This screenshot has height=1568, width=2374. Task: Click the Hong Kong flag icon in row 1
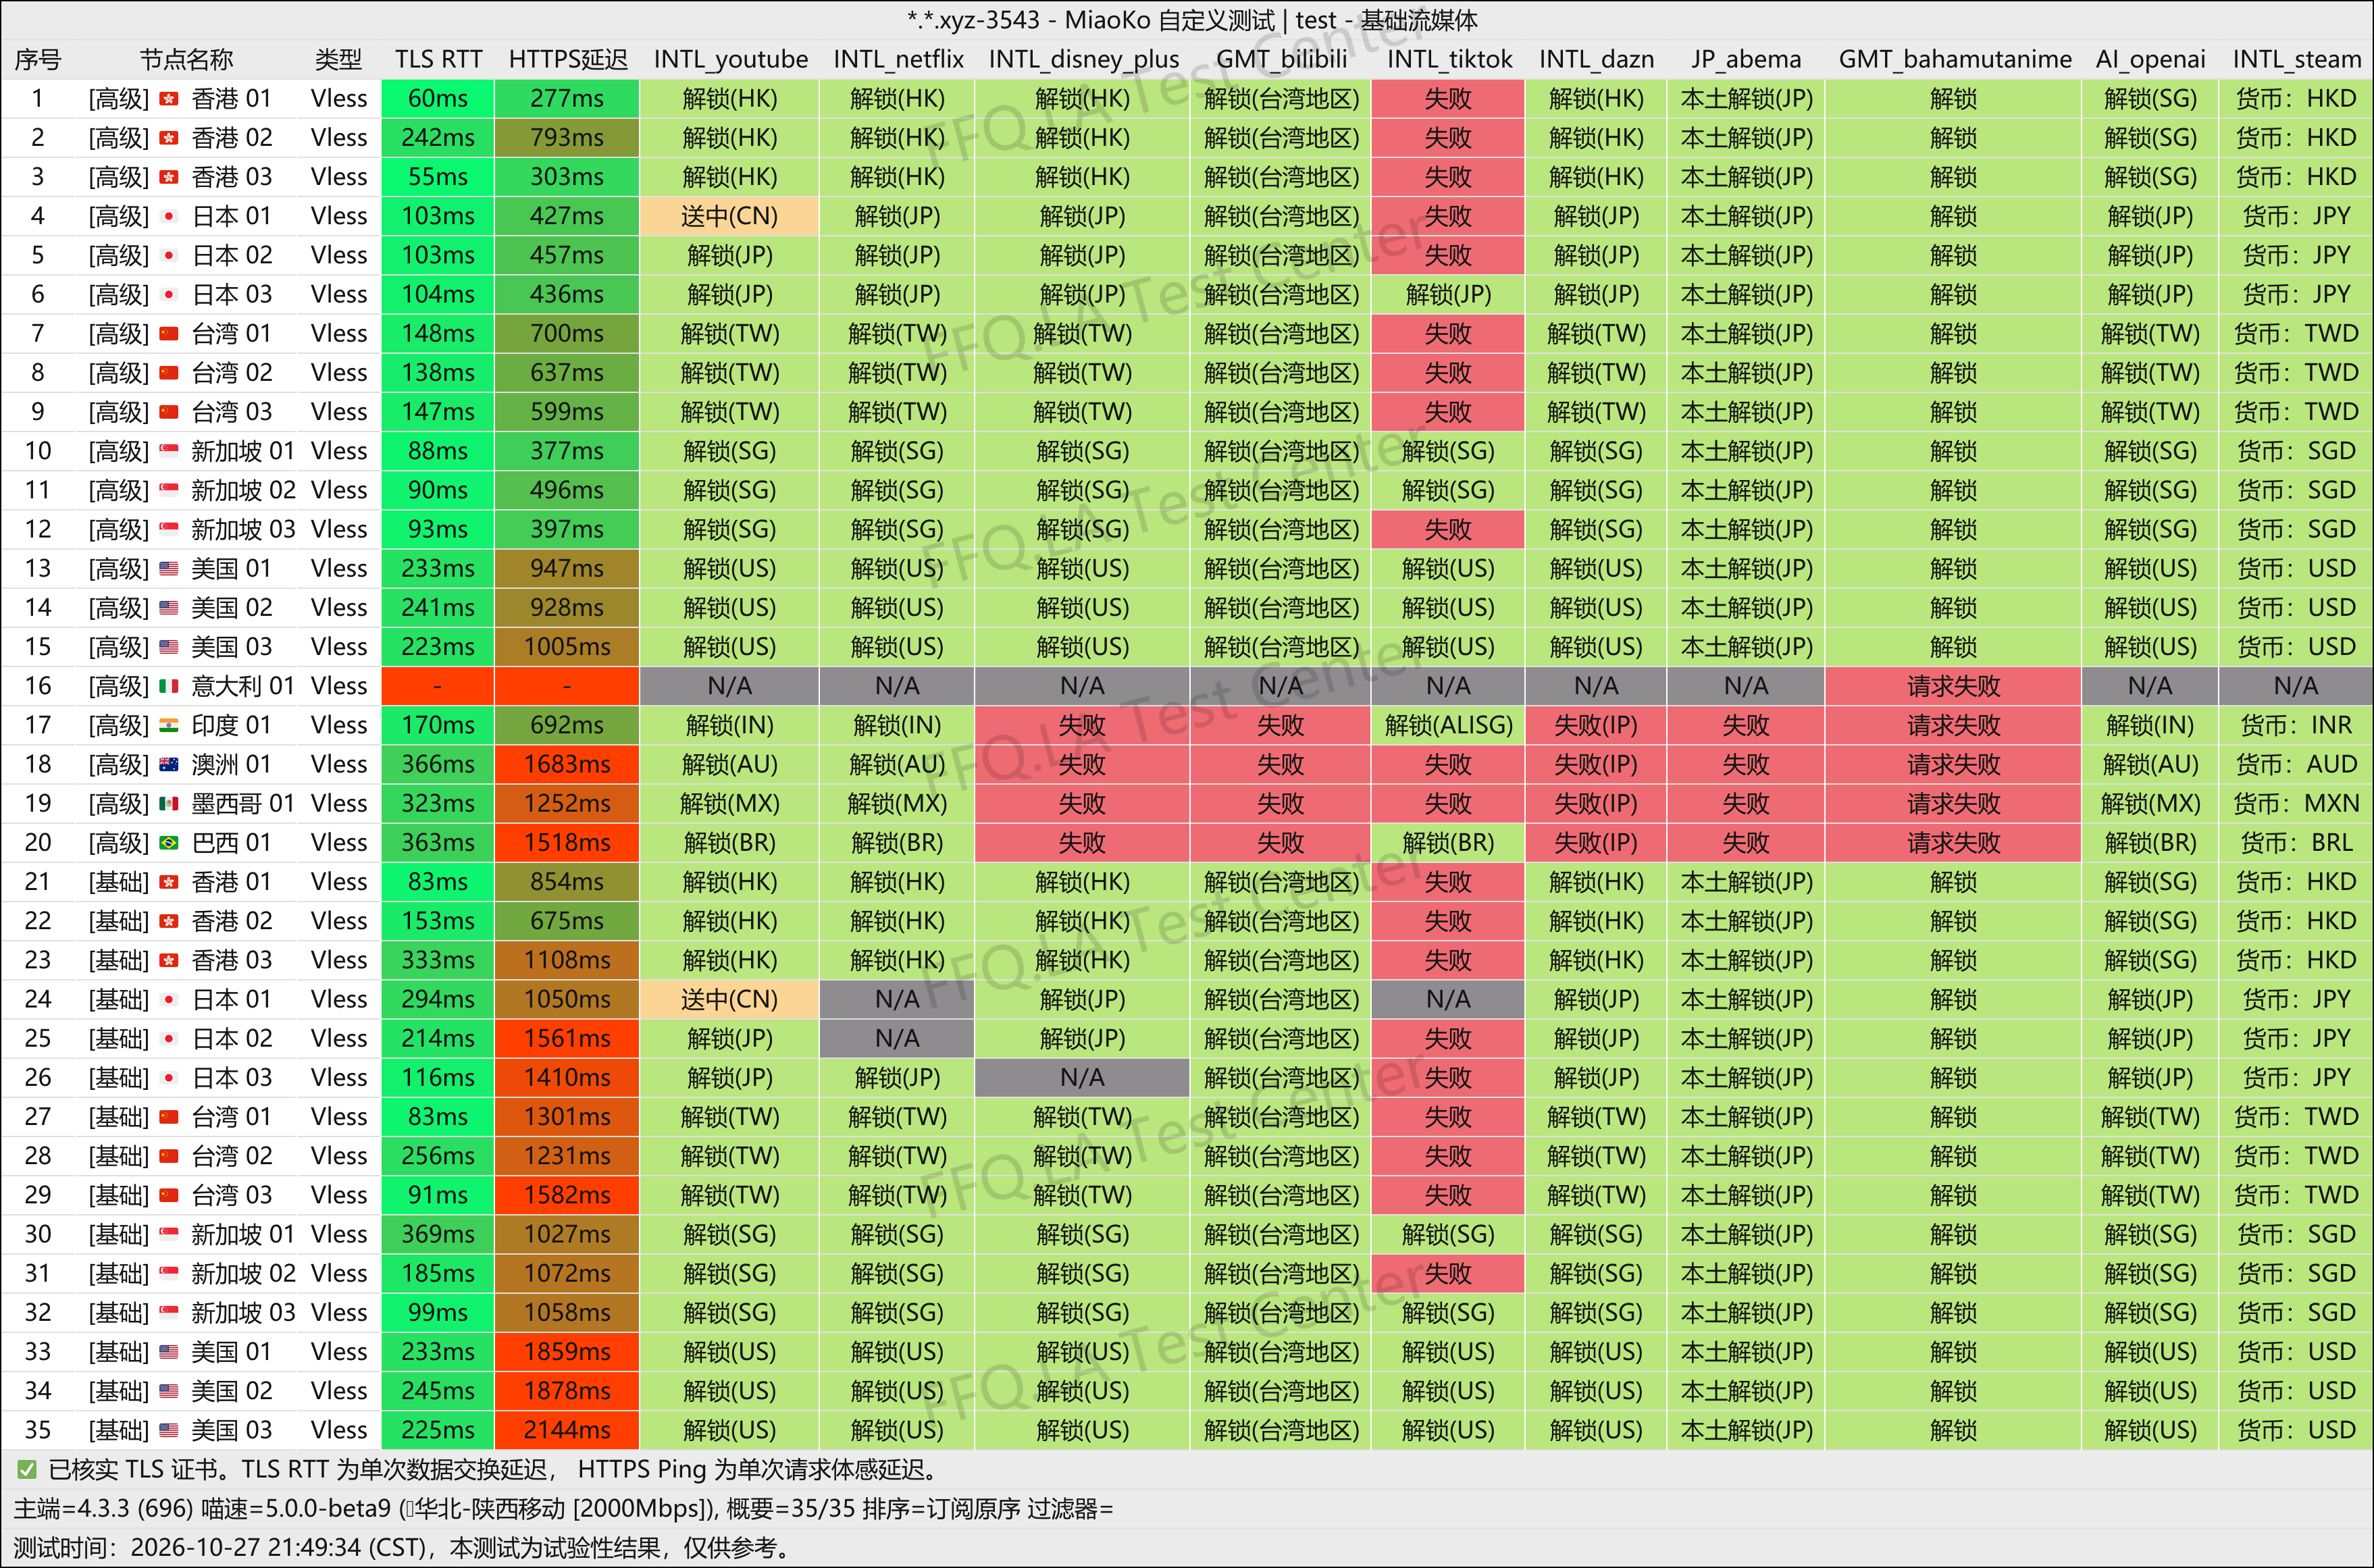[x=169, y=99]
